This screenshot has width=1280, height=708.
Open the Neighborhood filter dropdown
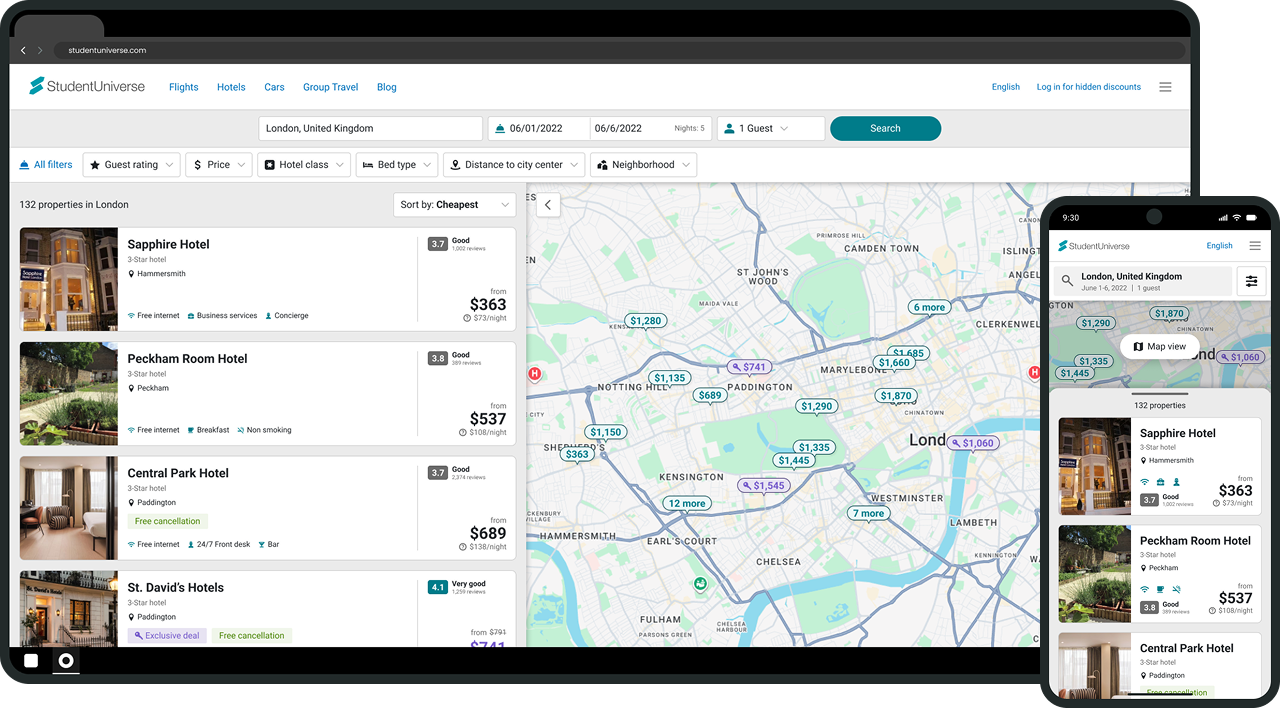tap(643, 165)
